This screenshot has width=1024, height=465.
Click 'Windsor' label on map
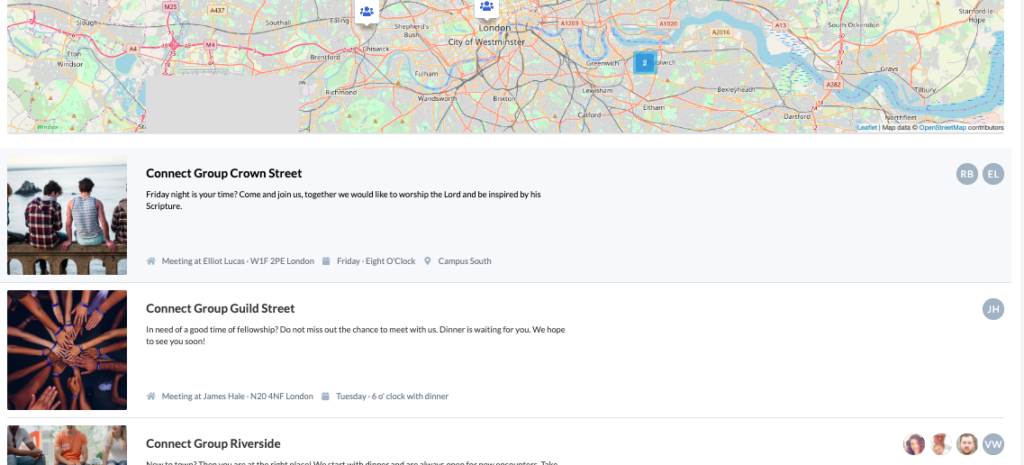70,65
